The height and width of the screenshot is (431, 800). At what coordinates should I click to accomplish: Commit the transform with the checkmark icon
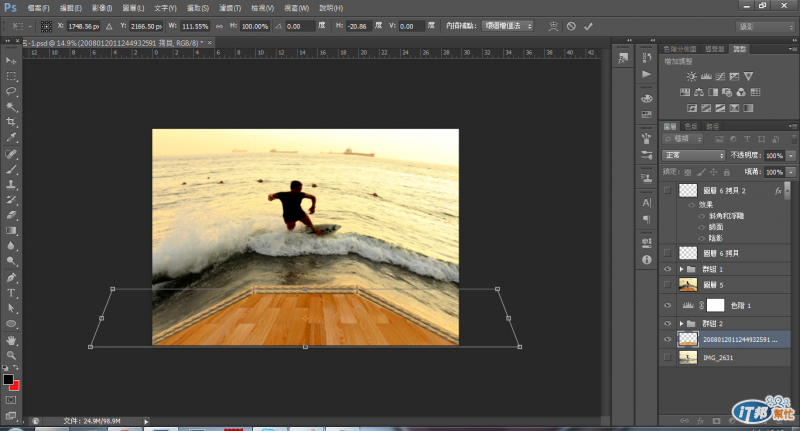588,26
